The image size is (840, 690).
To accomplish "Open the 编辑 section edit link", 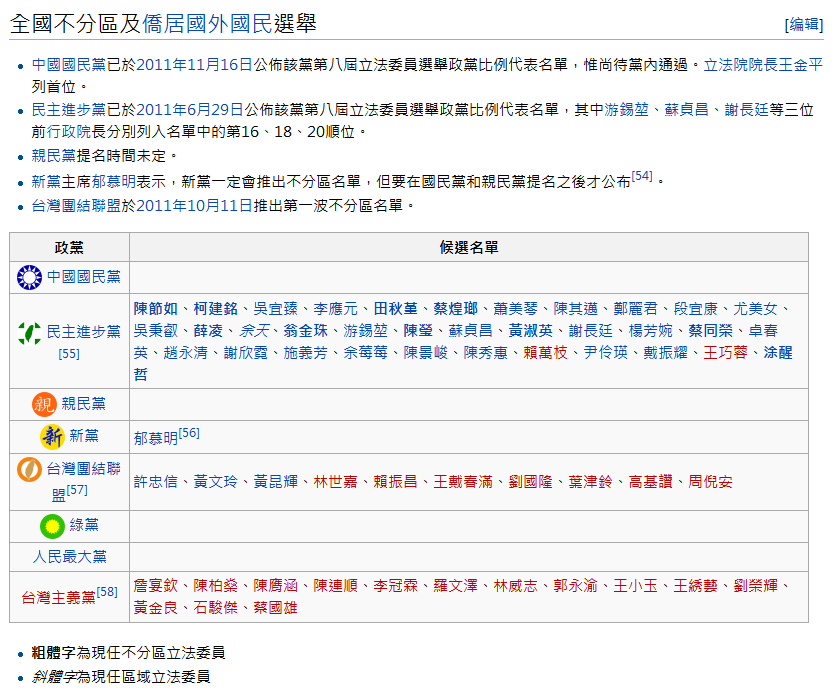I will pos(804,24).
